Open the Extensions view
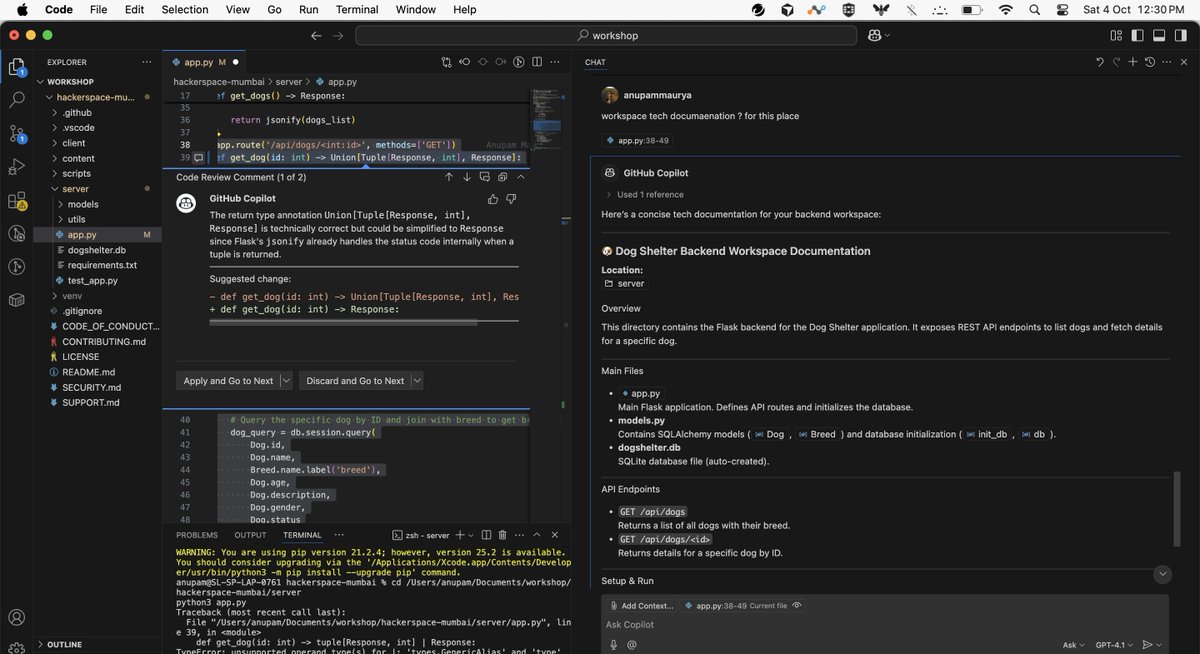This screenshot has width=1200, height=654. pyautogui.click(x=16, y=199)
